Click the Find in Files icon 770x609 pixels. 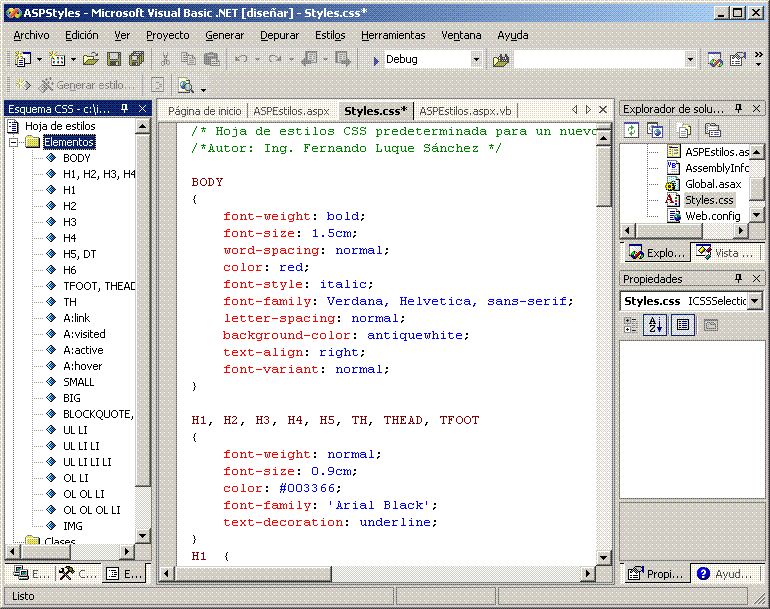pos(501,60)
